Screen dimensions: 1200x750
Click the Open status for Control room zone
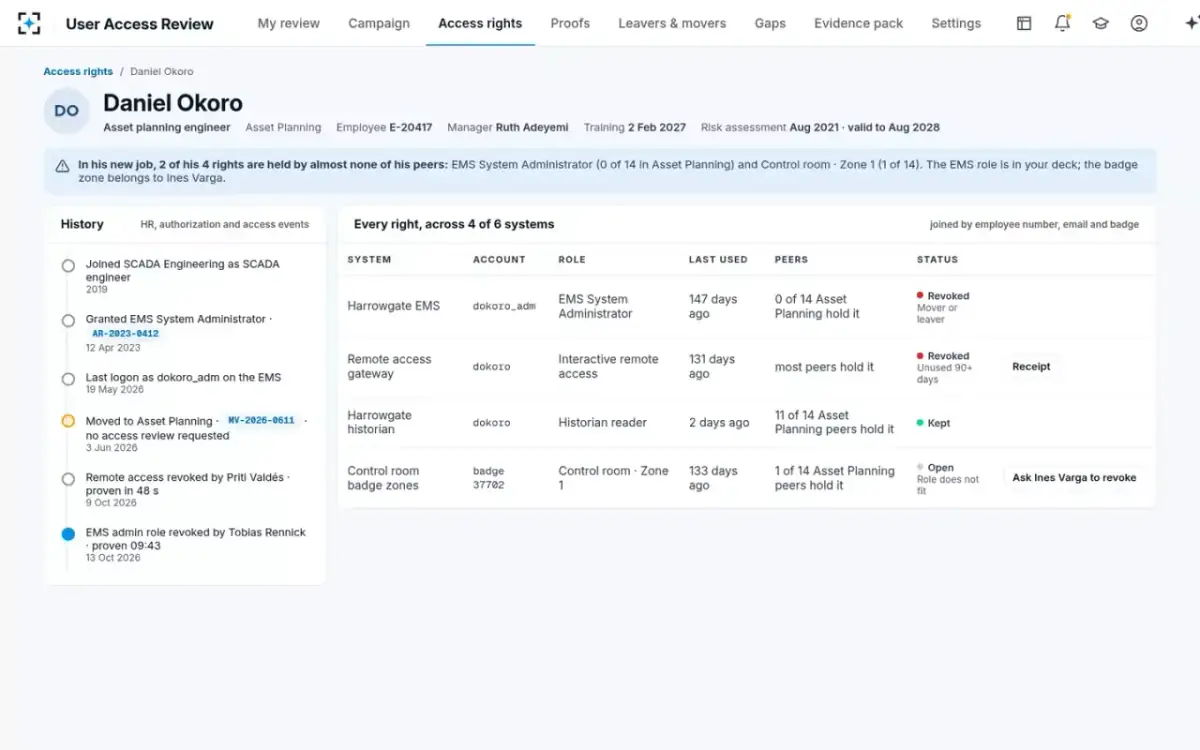point(948,479)
